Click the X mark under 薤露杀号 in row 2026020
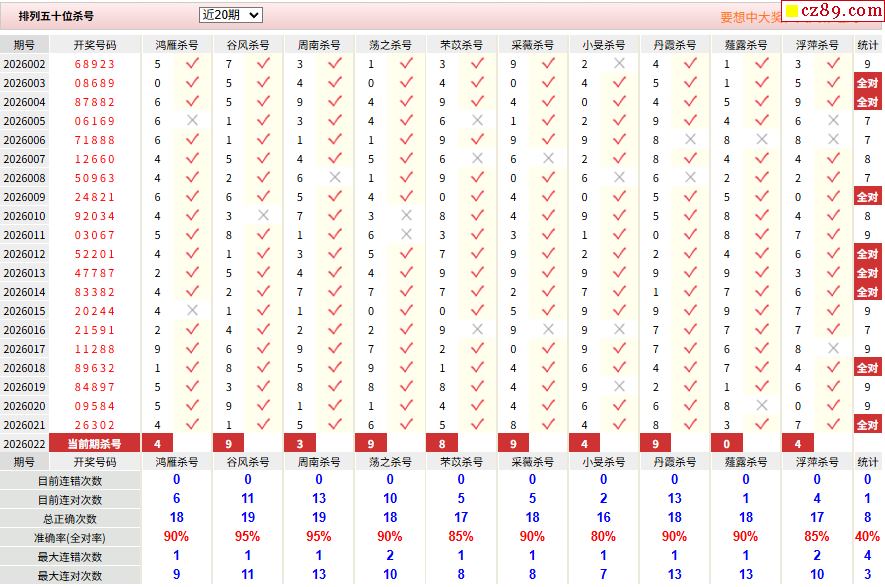This screenshot has width=885, height=587. (762, 405)
